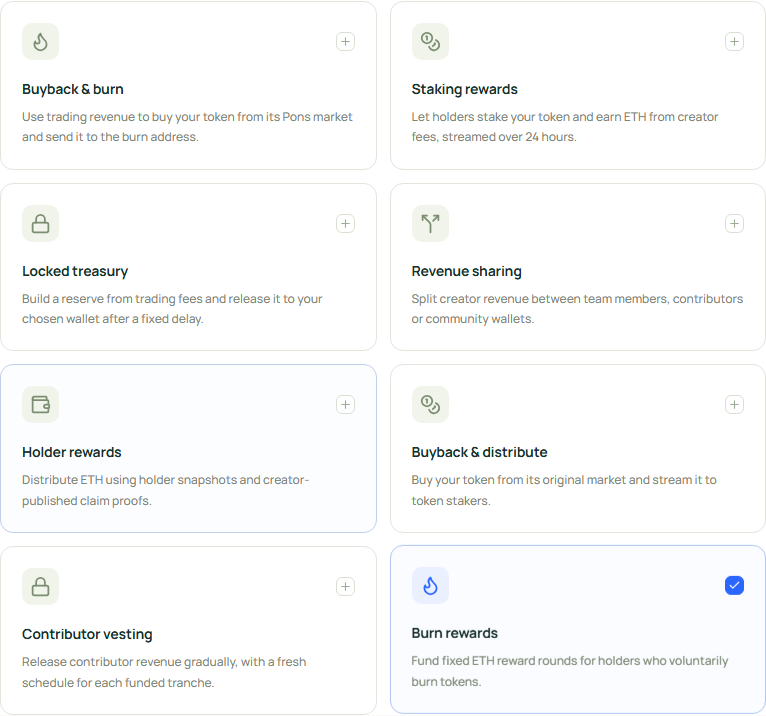Screen dimensions: 766x716
Task: Click description 'Let holders stake your token and earn ETH'
Action: tap(565, 127)
